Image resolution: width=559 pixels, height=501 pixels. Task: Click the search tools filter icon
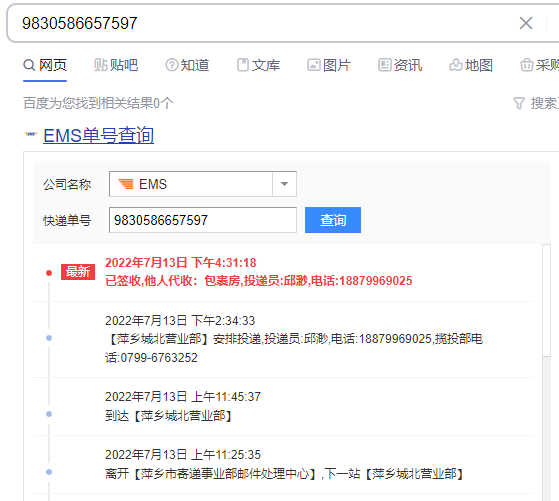[519, 103]
